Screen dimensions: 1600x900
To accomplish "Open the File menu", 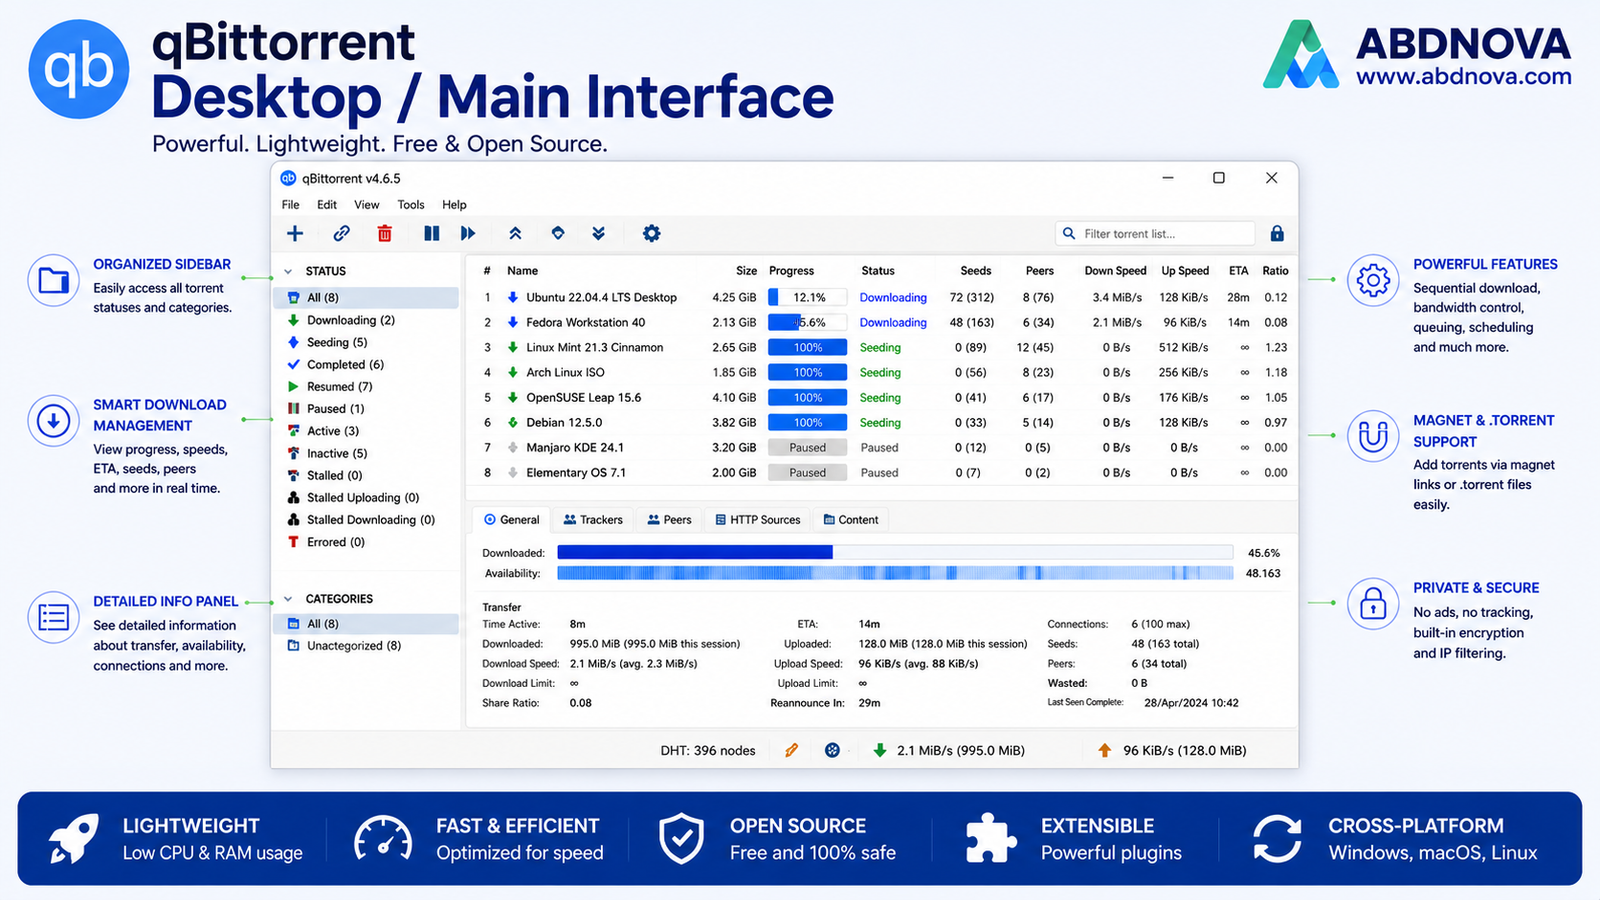I will point(290,204).
